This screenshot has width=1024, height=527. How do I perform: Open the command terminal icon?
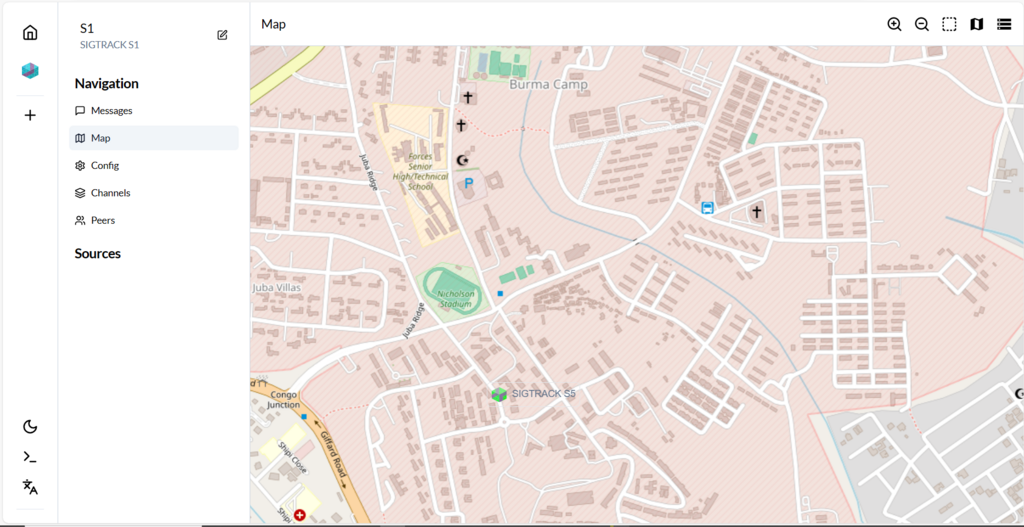pyautogui.click(x=30, y=457)
